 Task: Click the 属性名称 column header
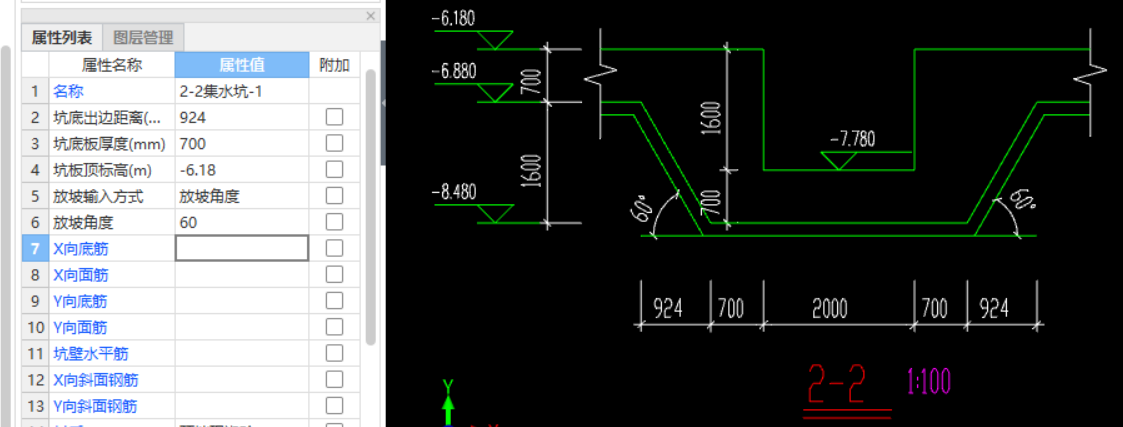point(112,65)
